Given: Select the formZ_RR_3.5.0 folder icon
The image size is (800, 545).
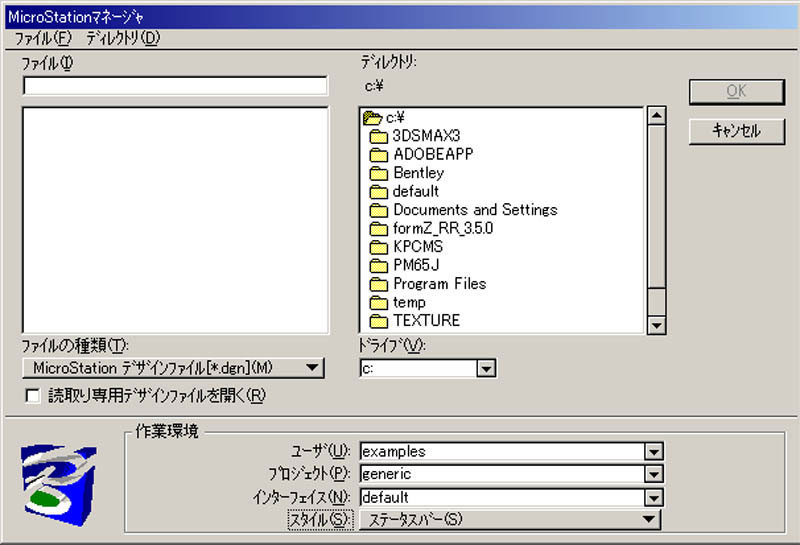Looking at the screenshot, I should click(x=378, y=228).
